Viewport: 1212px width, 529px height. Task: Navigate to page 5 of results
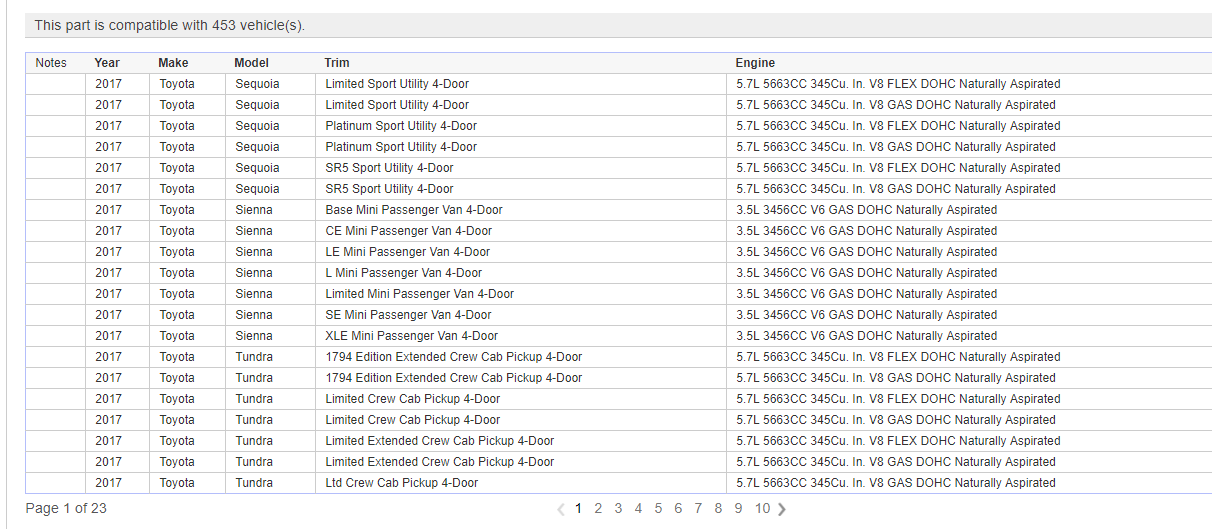658,508
